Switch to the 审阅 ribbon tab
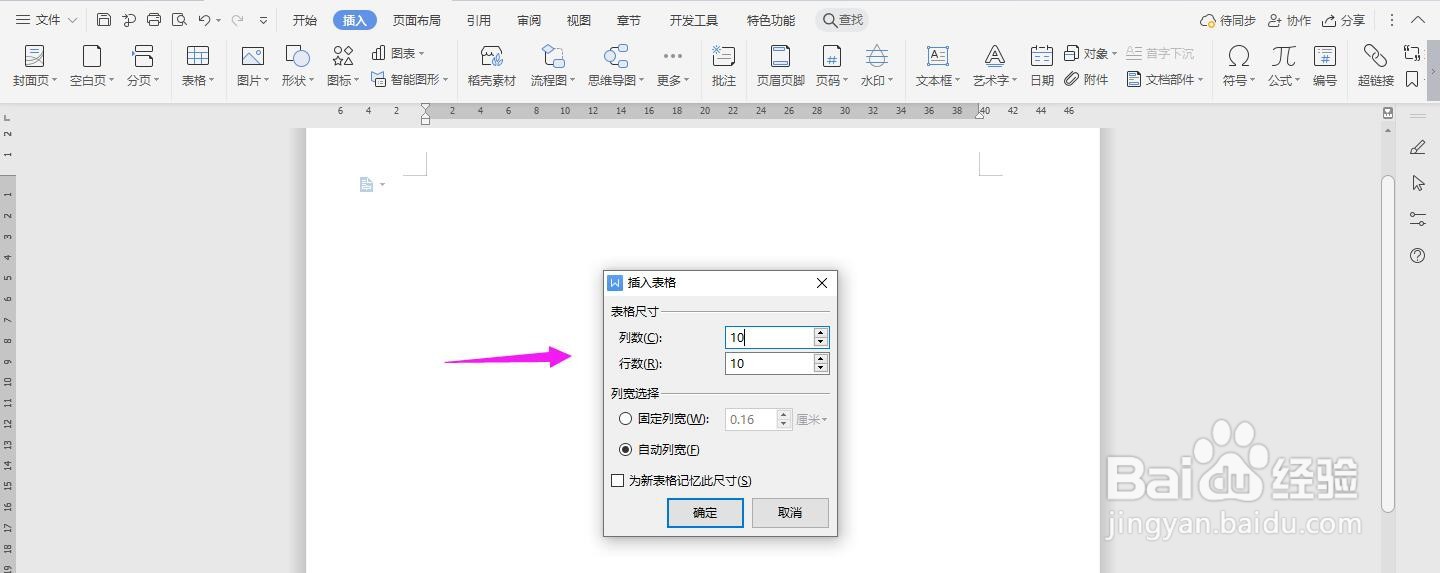This screenshot has width=1440, height=573. click(x=530, y=20)
